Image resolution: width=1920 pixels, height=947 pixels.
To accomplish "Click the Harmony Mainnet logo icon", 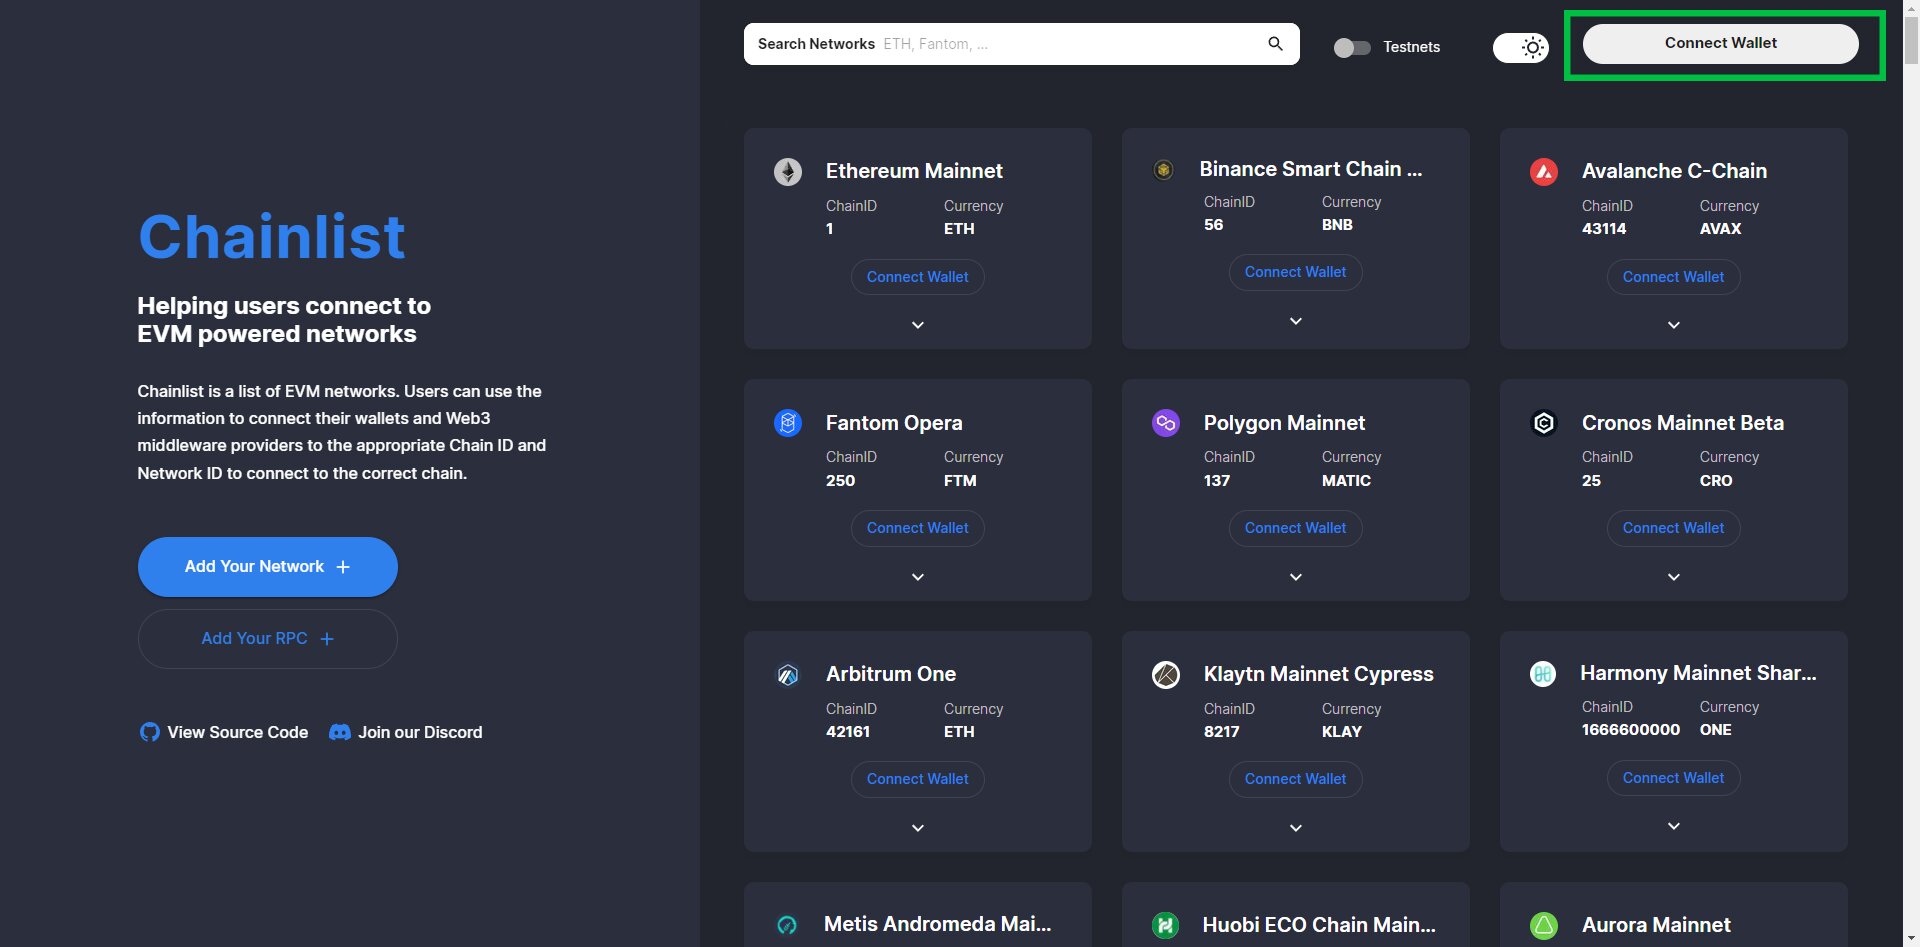I will (1543, 674).
